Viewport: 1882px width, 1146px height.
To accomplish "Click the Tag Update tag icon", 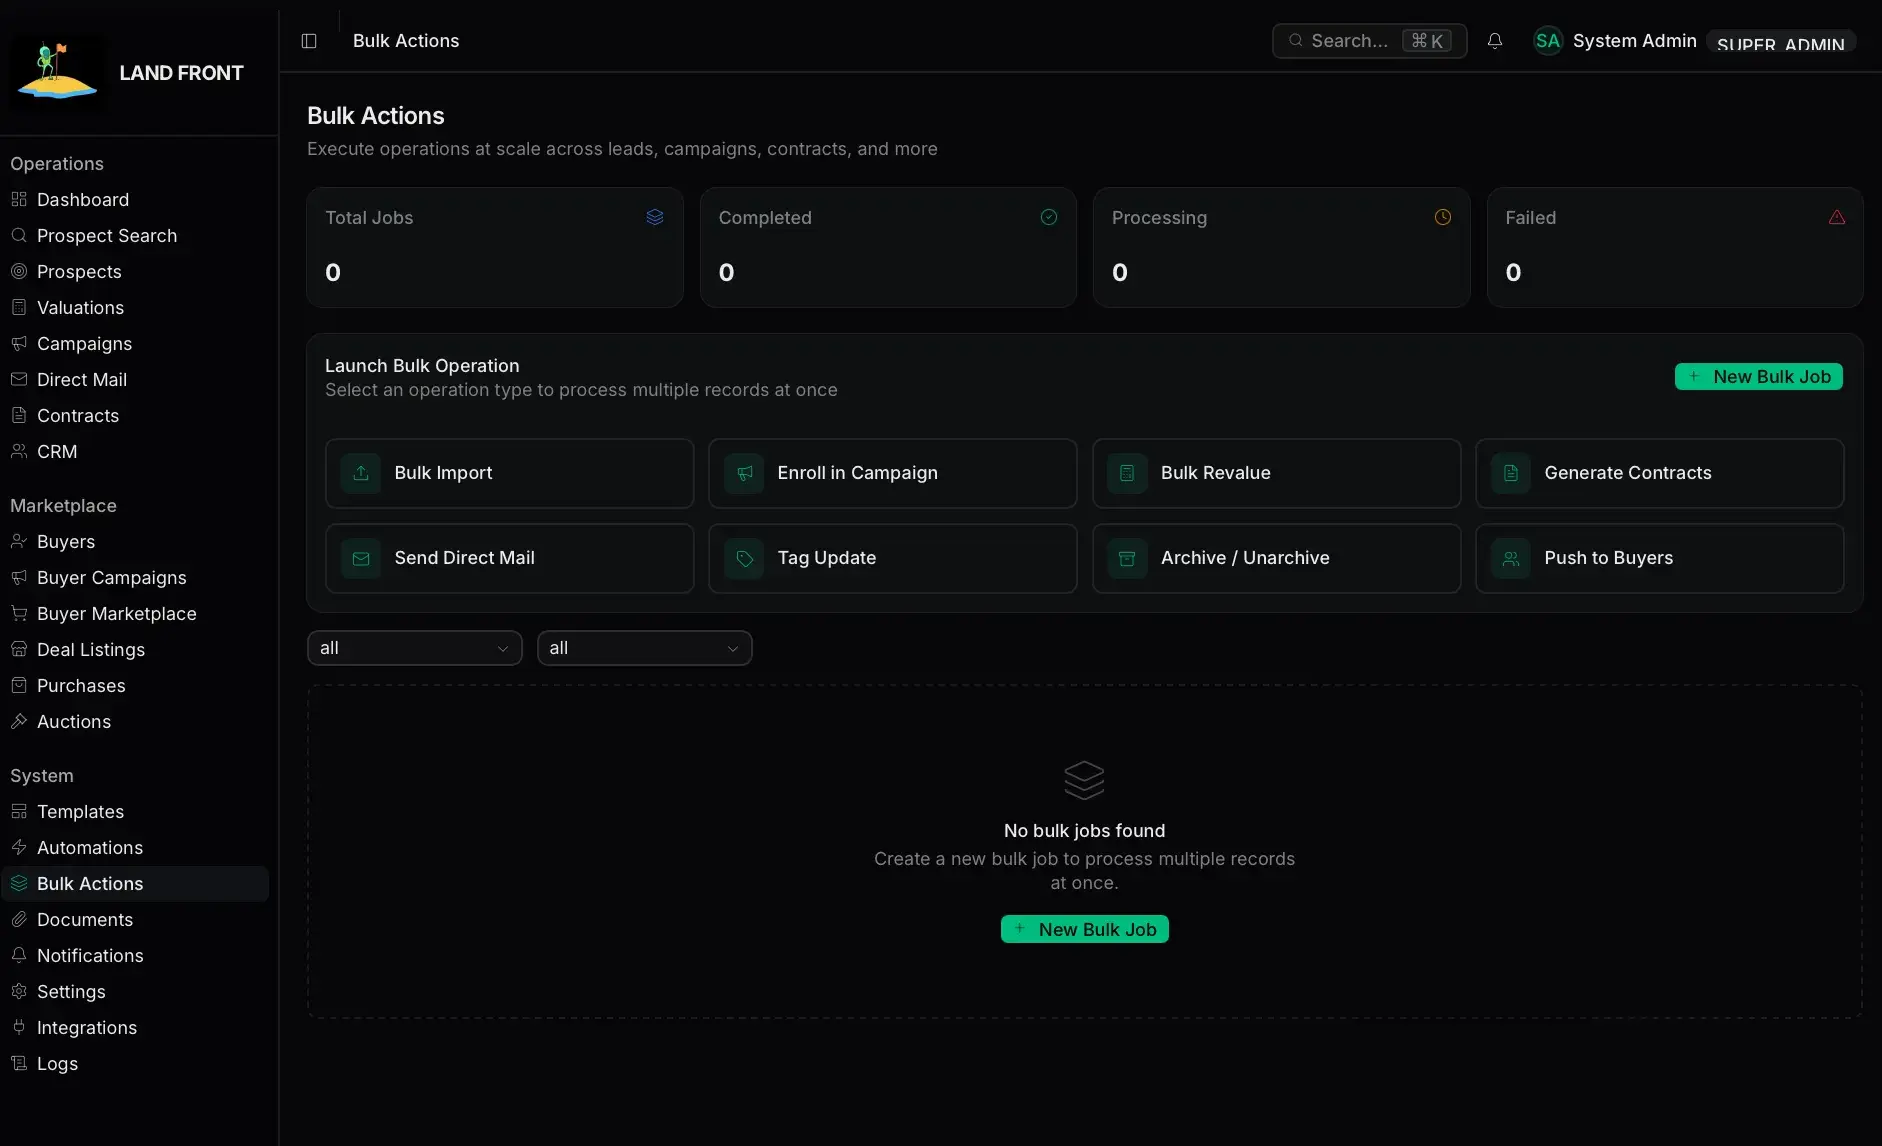I will click(x=745, y=558).
